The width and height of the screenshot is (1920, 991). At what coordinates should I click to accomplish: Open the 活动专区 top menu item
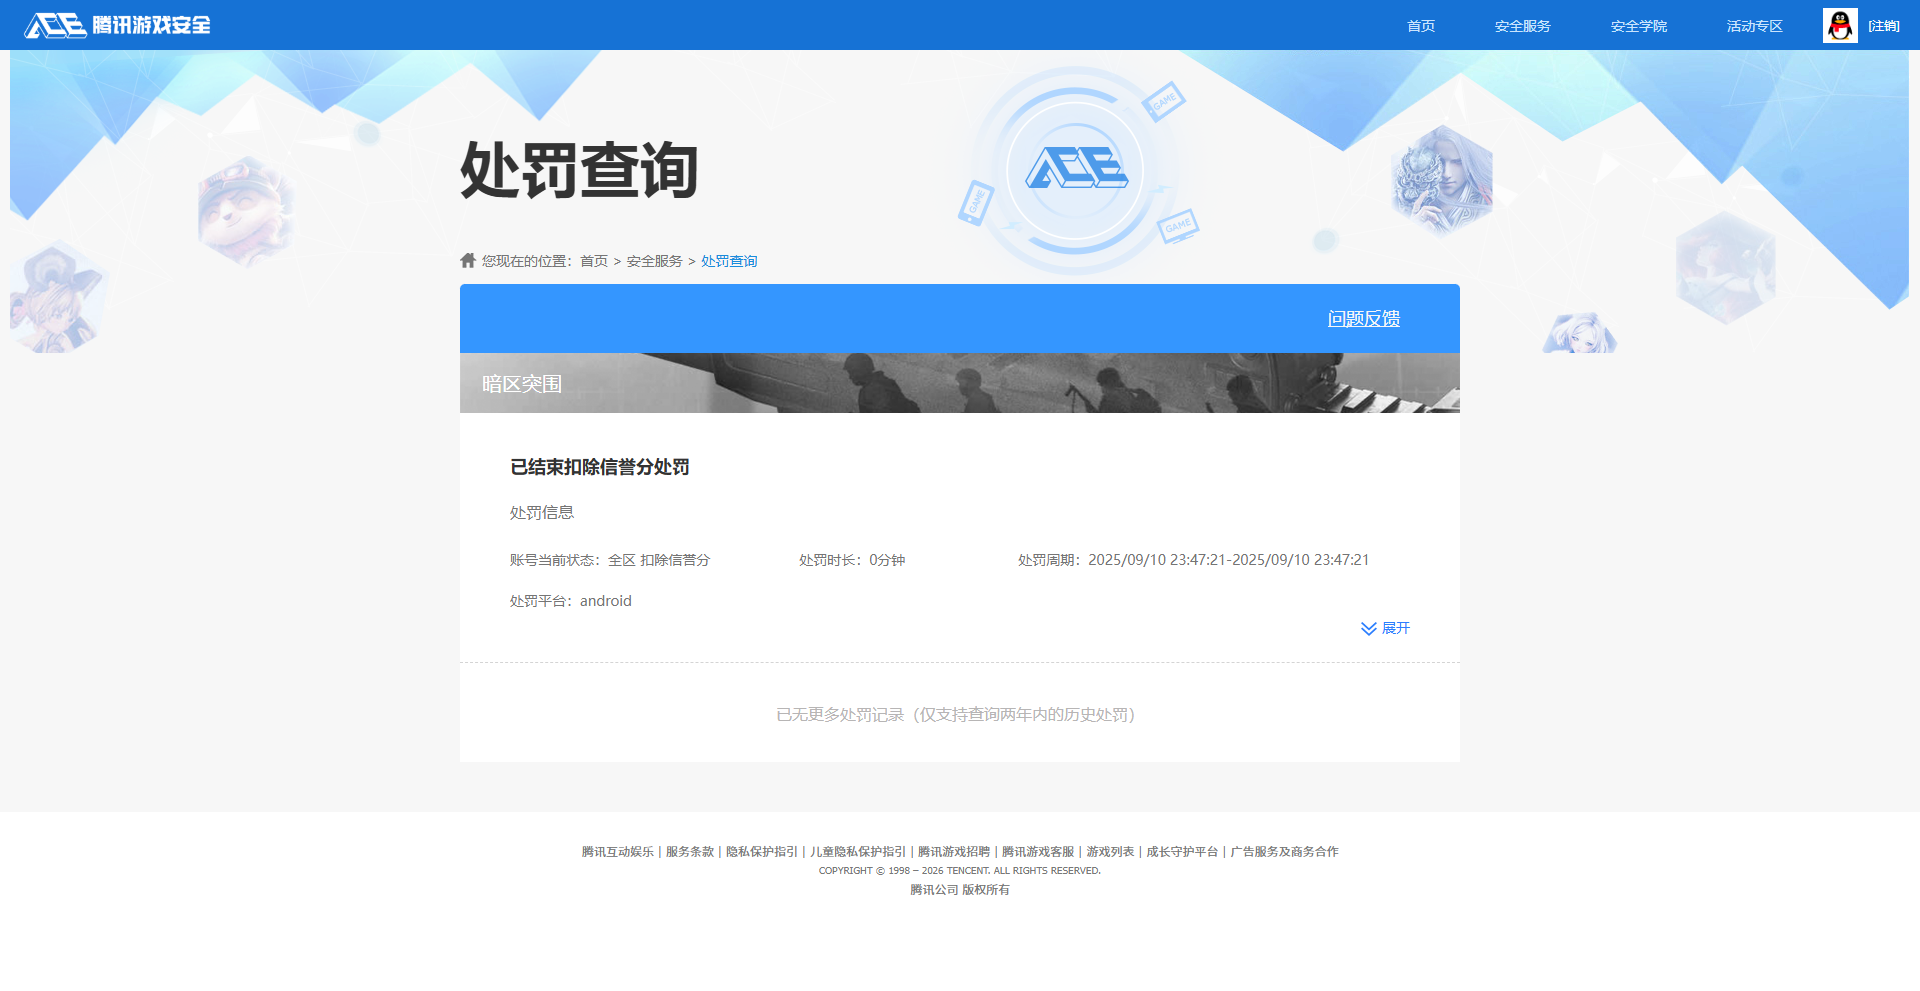[1754, 26]
